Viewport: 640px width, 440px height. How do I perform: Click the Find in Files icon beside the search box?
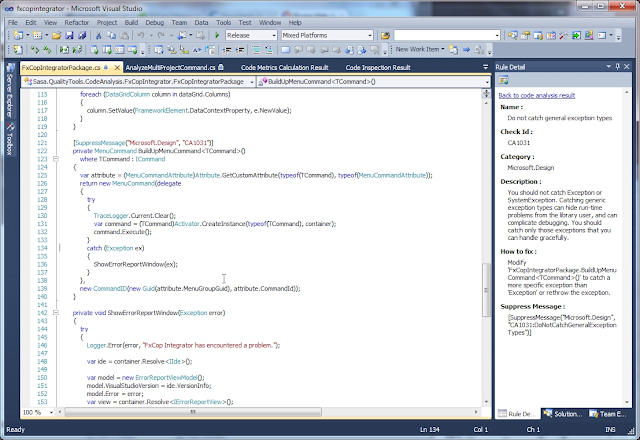385,36
